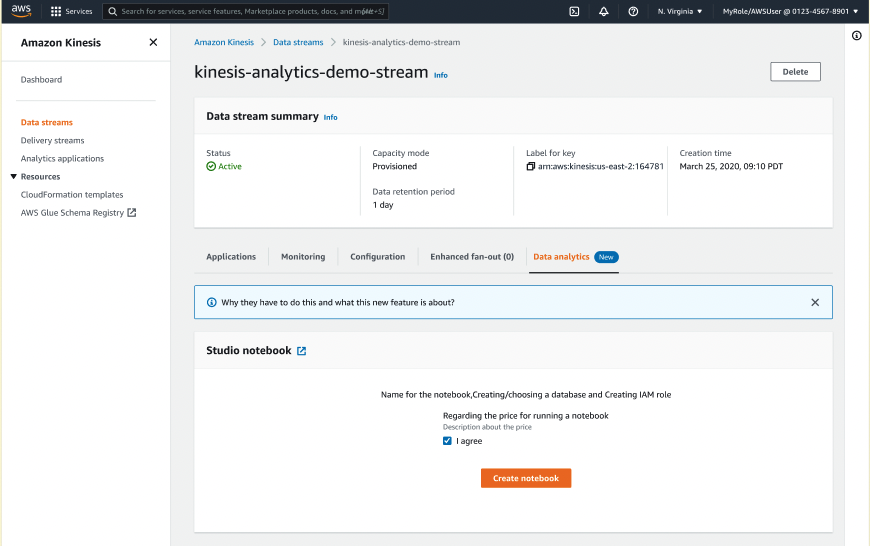Click the AWS logo home icon
870x546 pixels.
coord(21,11)
